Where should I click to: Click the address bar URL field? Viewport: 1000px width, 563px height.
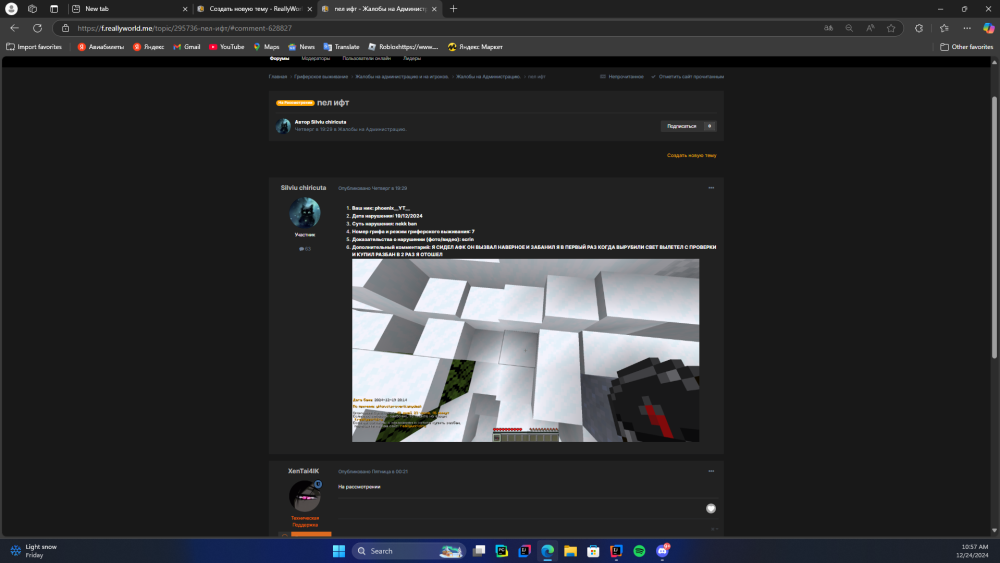tap(446, 28)
